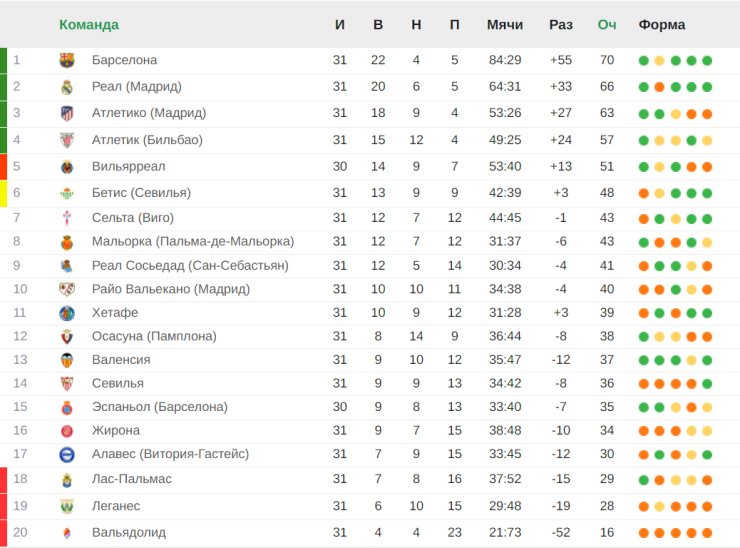Click the Athletic Bilbao crest icon
Image resolution: width=740 pixels, height=548 pixels.
(67, 140)
